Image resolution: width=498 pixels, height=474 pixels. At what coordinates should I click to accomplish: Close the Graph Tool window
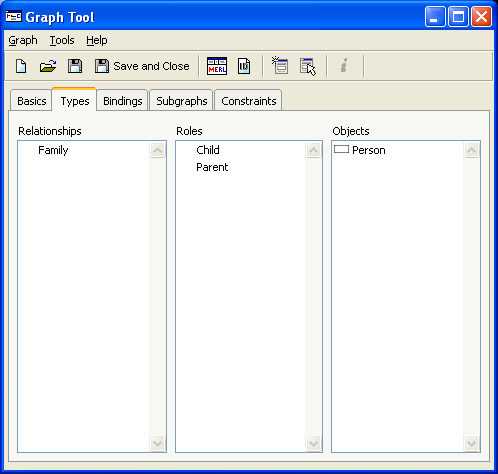(x=481, y=17)
